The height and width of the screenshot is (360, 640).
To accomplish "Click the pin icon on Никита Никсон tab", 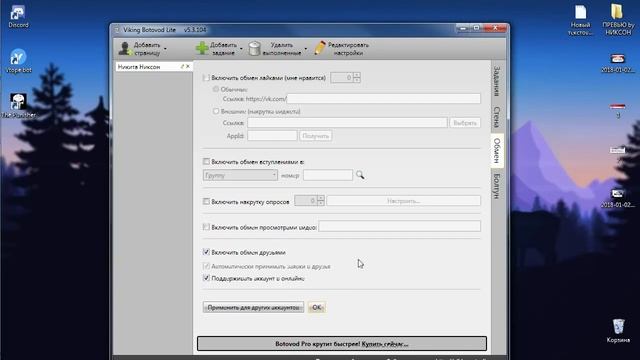I will coord(182,67).
